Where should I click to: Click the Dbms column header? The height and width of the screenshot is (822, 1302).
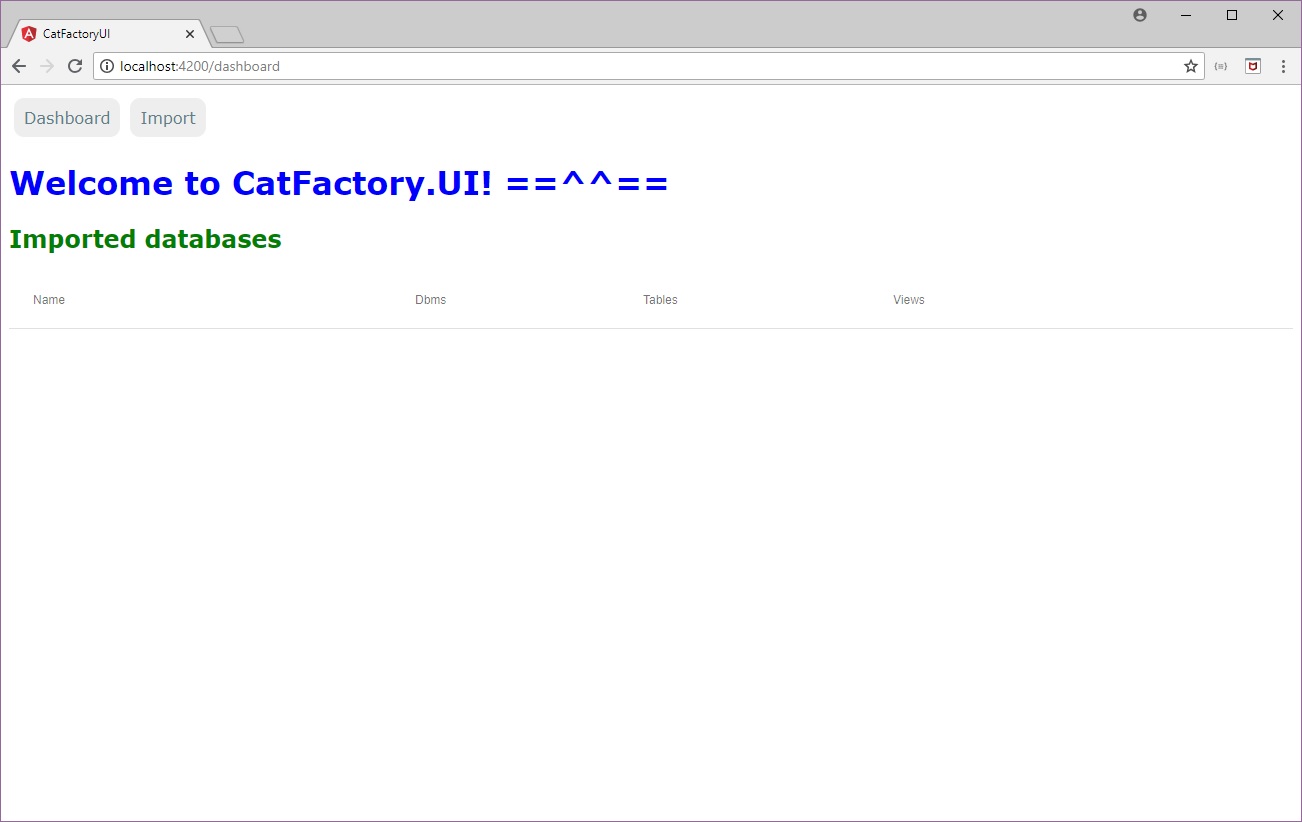pos(431,300)
